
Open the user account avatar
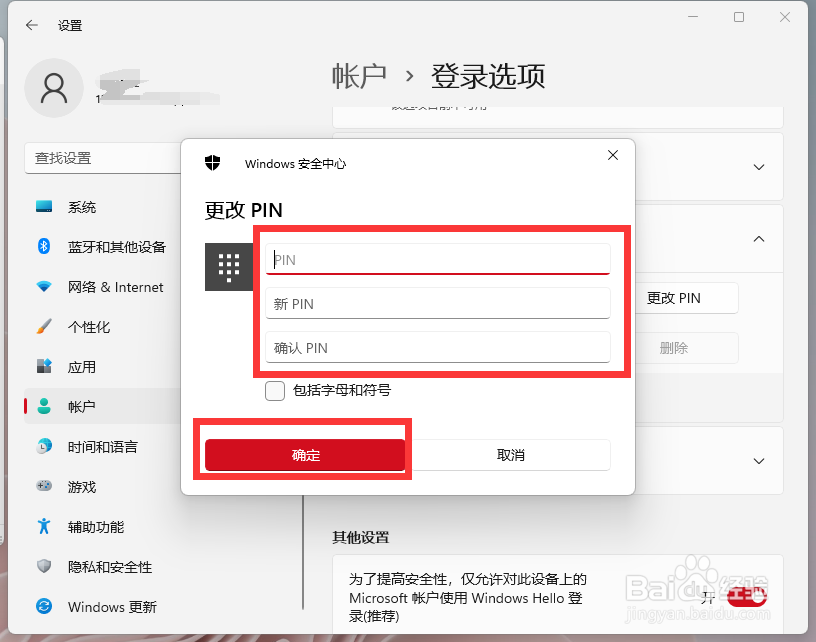(54, 88)
